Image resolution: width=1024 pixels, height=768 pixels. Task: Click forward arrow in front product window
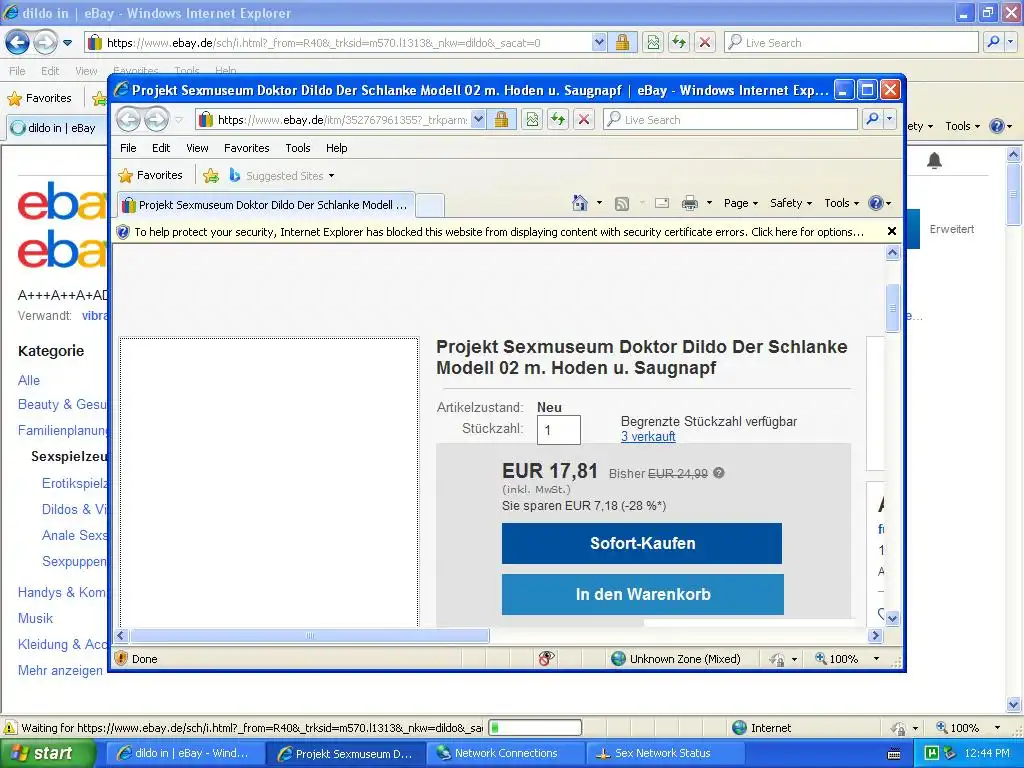(x=156, y=120)
